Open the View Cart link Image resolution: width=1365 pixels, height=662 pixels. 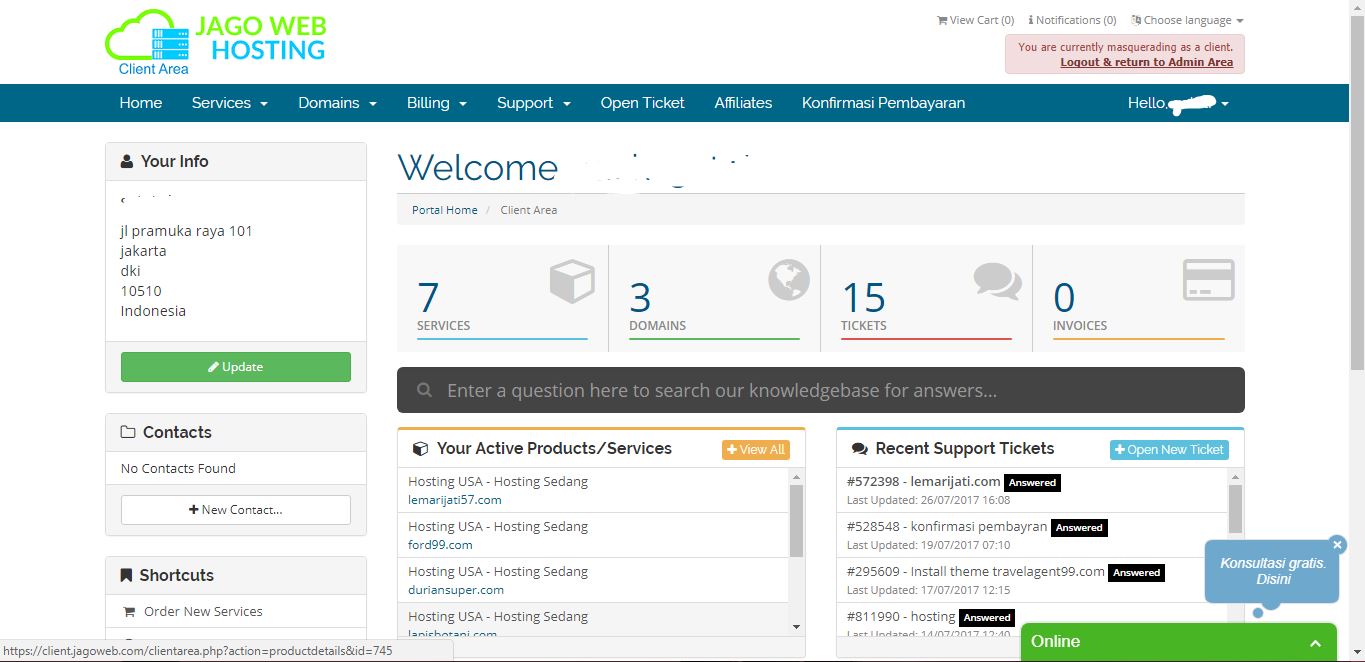(975, 20)
